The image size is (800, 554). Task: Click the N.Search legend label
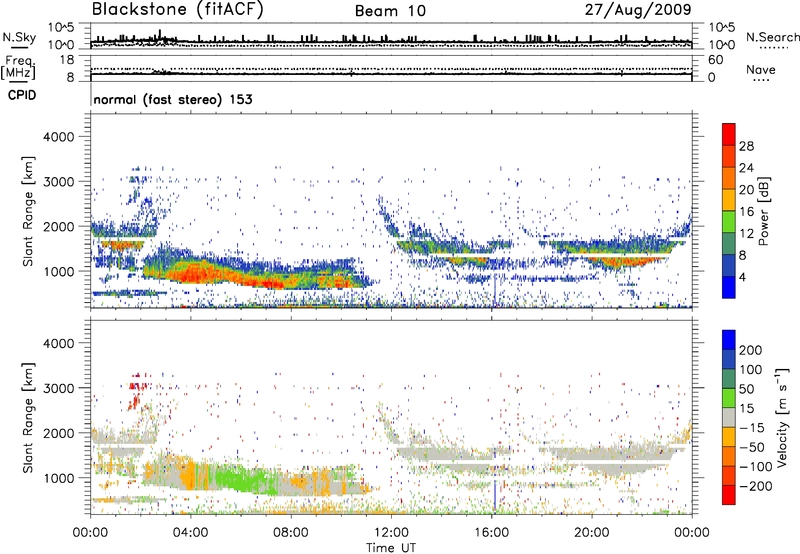(x=773, y=37)
